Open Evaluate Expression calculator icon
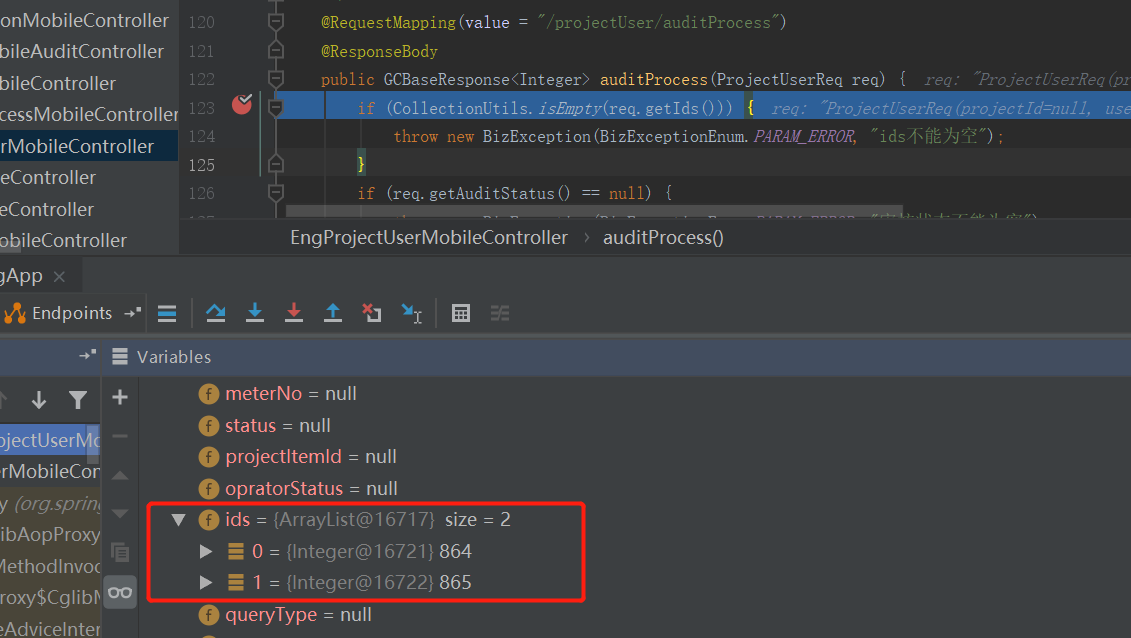 point(461,313)
